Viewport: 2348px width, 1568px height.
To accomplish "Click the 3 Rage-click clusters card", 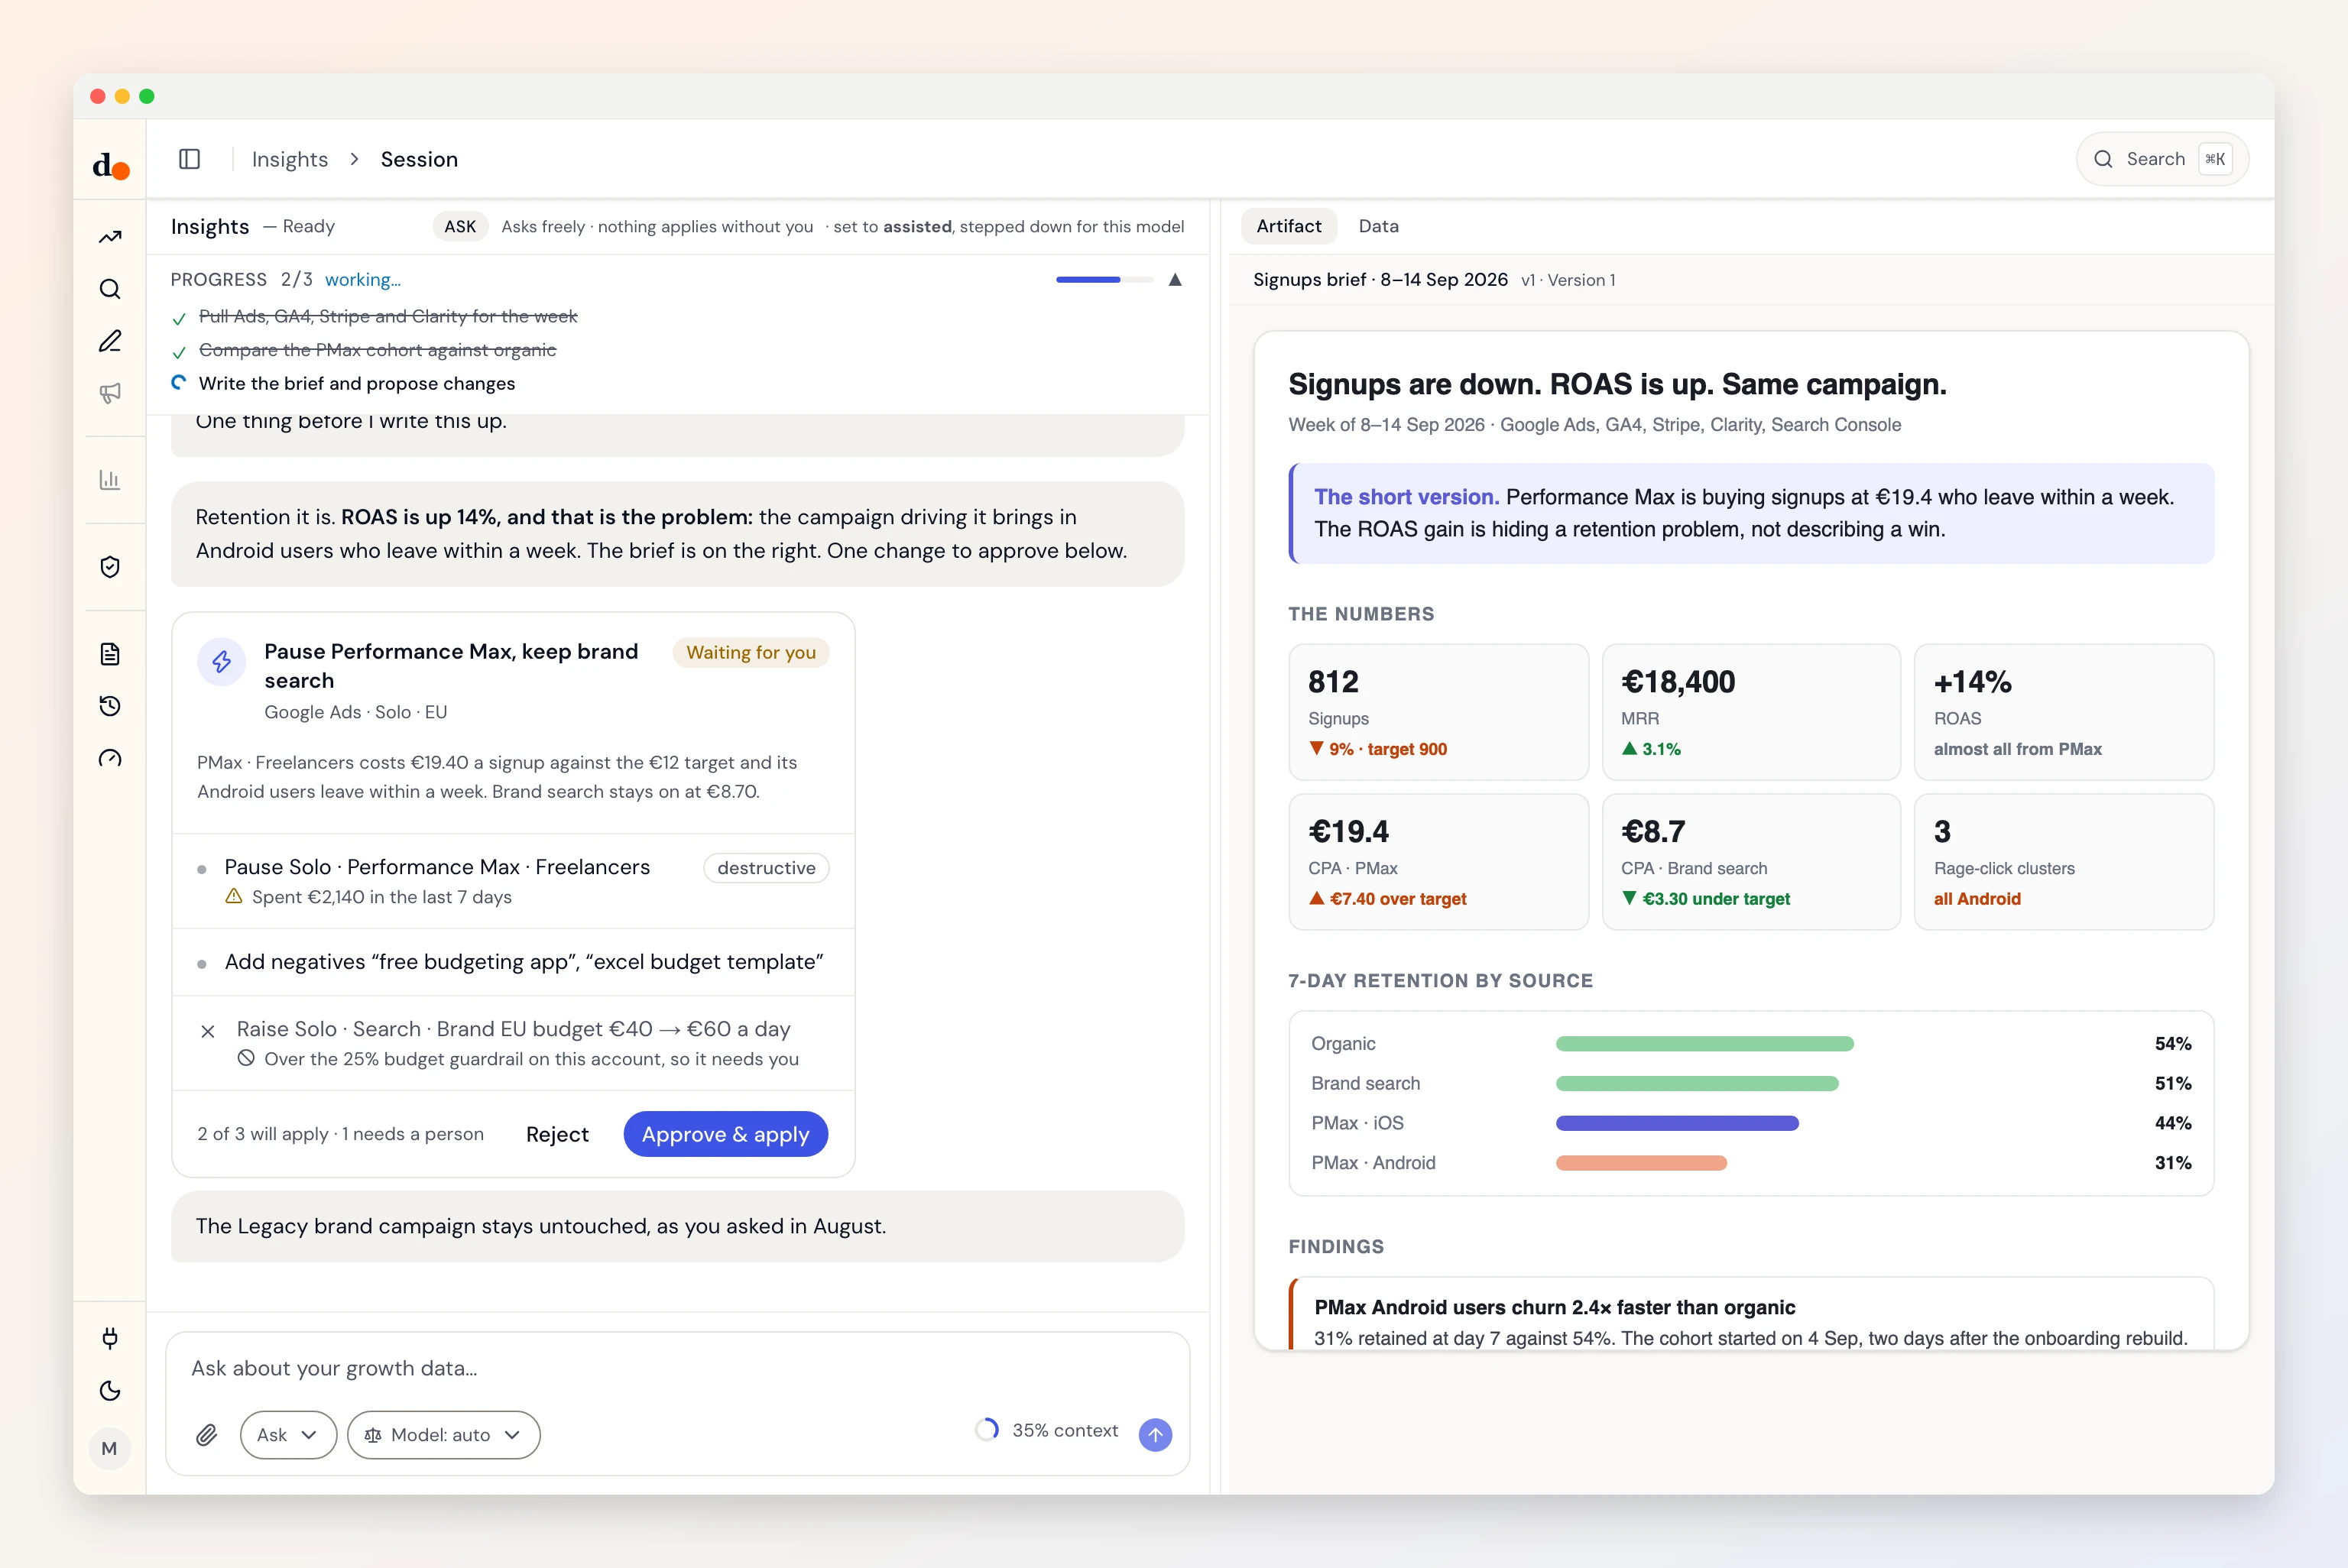I will pos(2064,862).
